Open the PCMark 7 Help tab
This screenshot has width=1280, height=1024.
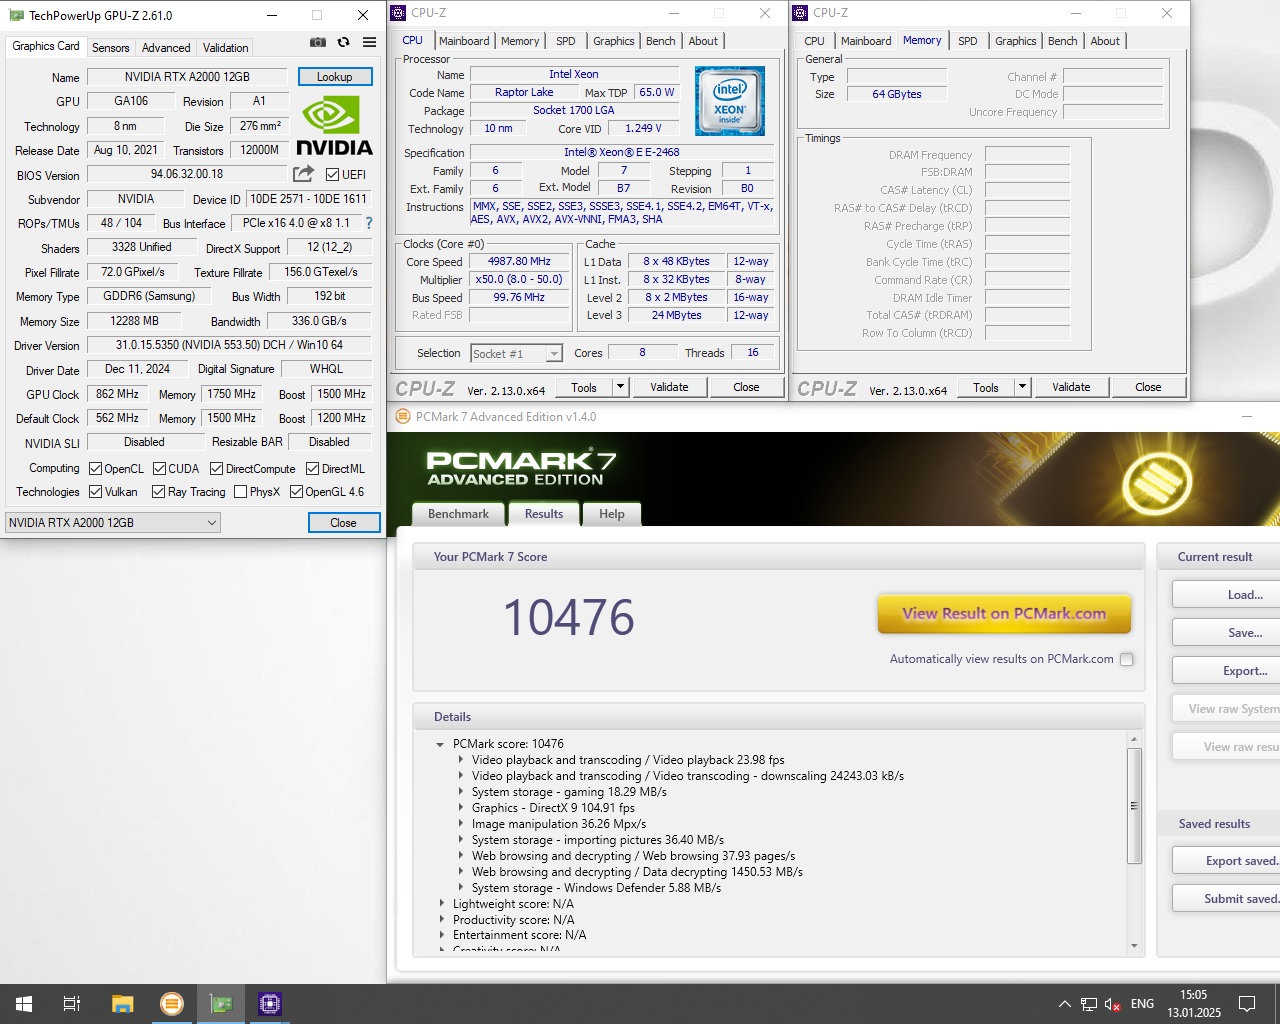coord(612,514)
